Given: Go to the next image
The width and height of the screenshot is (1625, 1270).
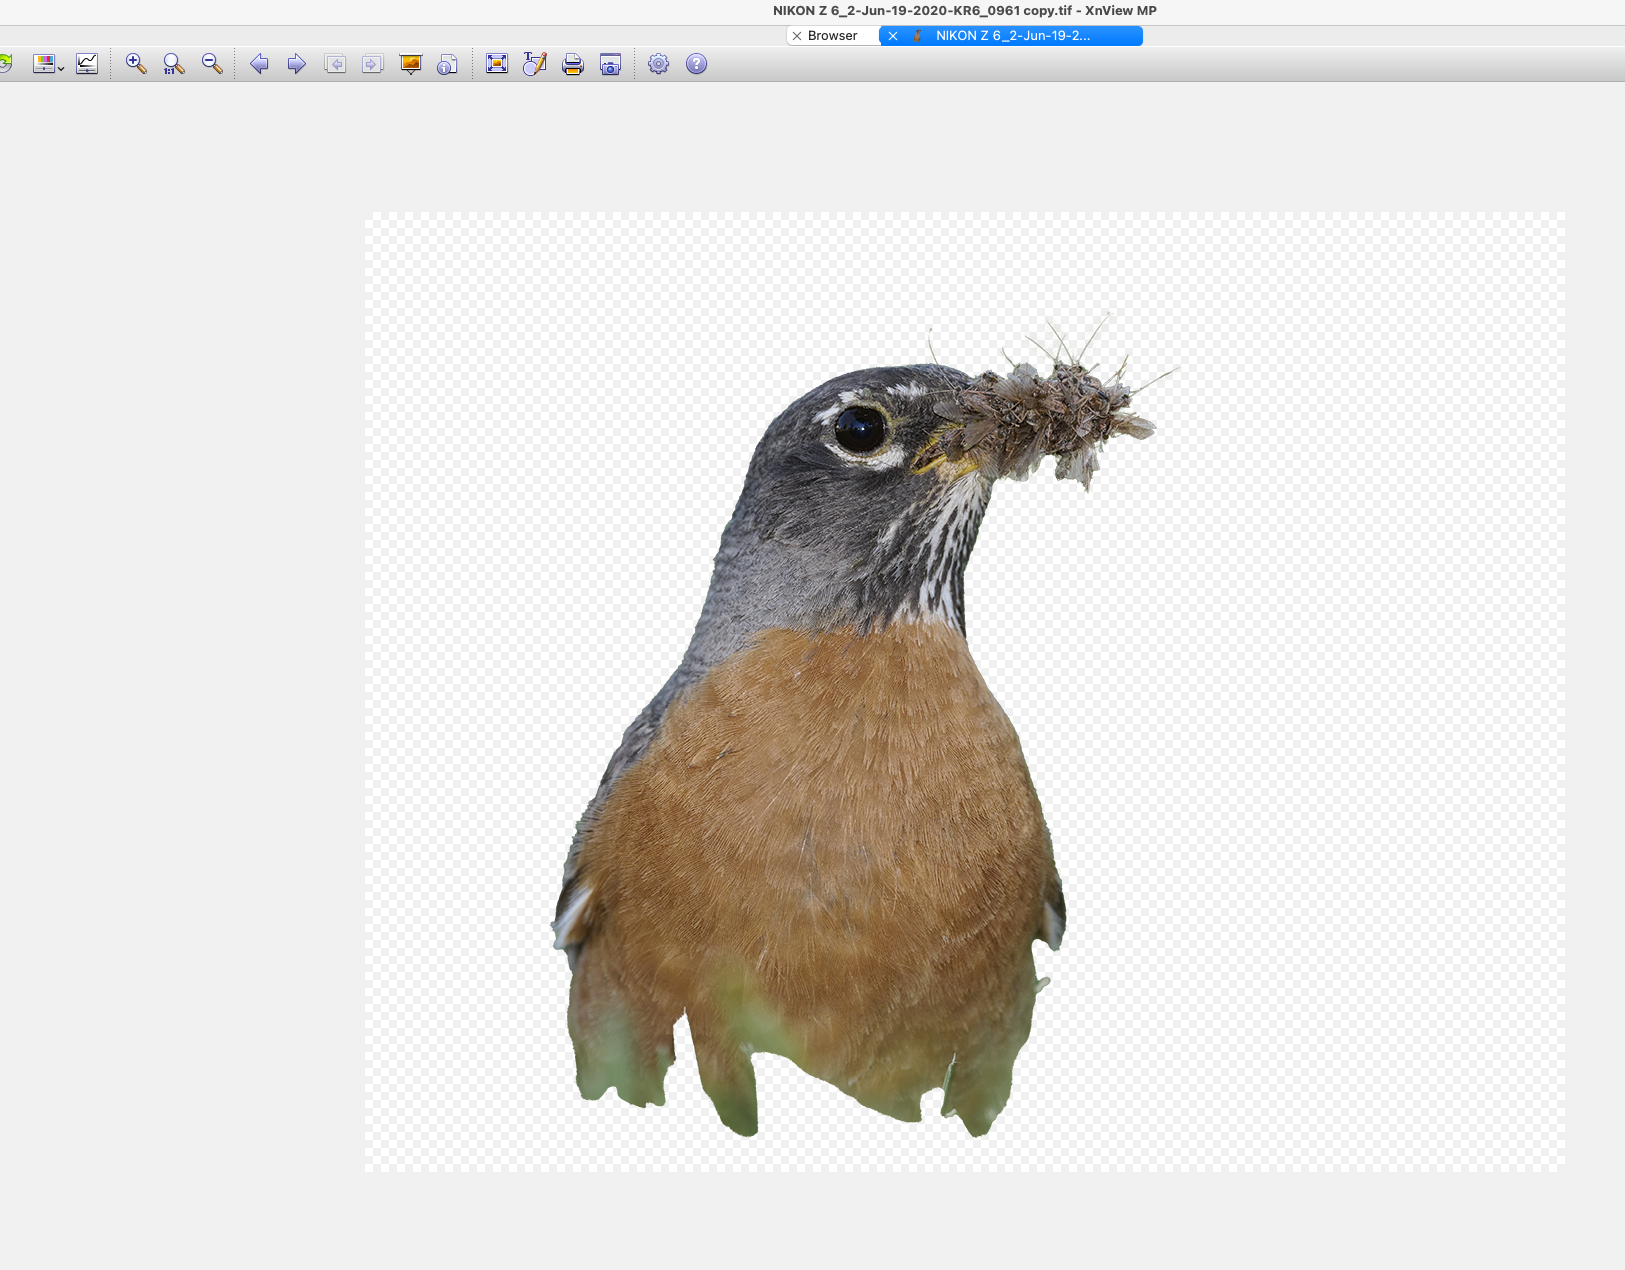Looking at the screenshot, I should [x=296, y=64].
